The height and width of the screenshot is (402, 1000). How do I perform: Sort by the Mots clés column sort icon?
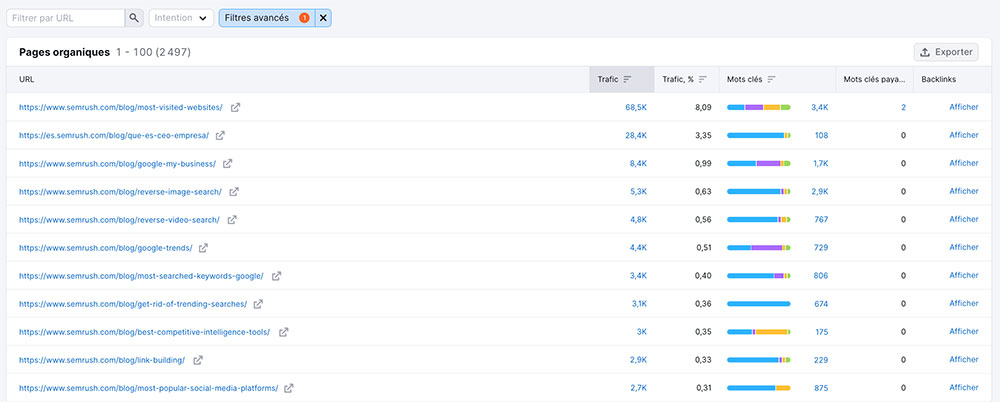coord(772,80)
